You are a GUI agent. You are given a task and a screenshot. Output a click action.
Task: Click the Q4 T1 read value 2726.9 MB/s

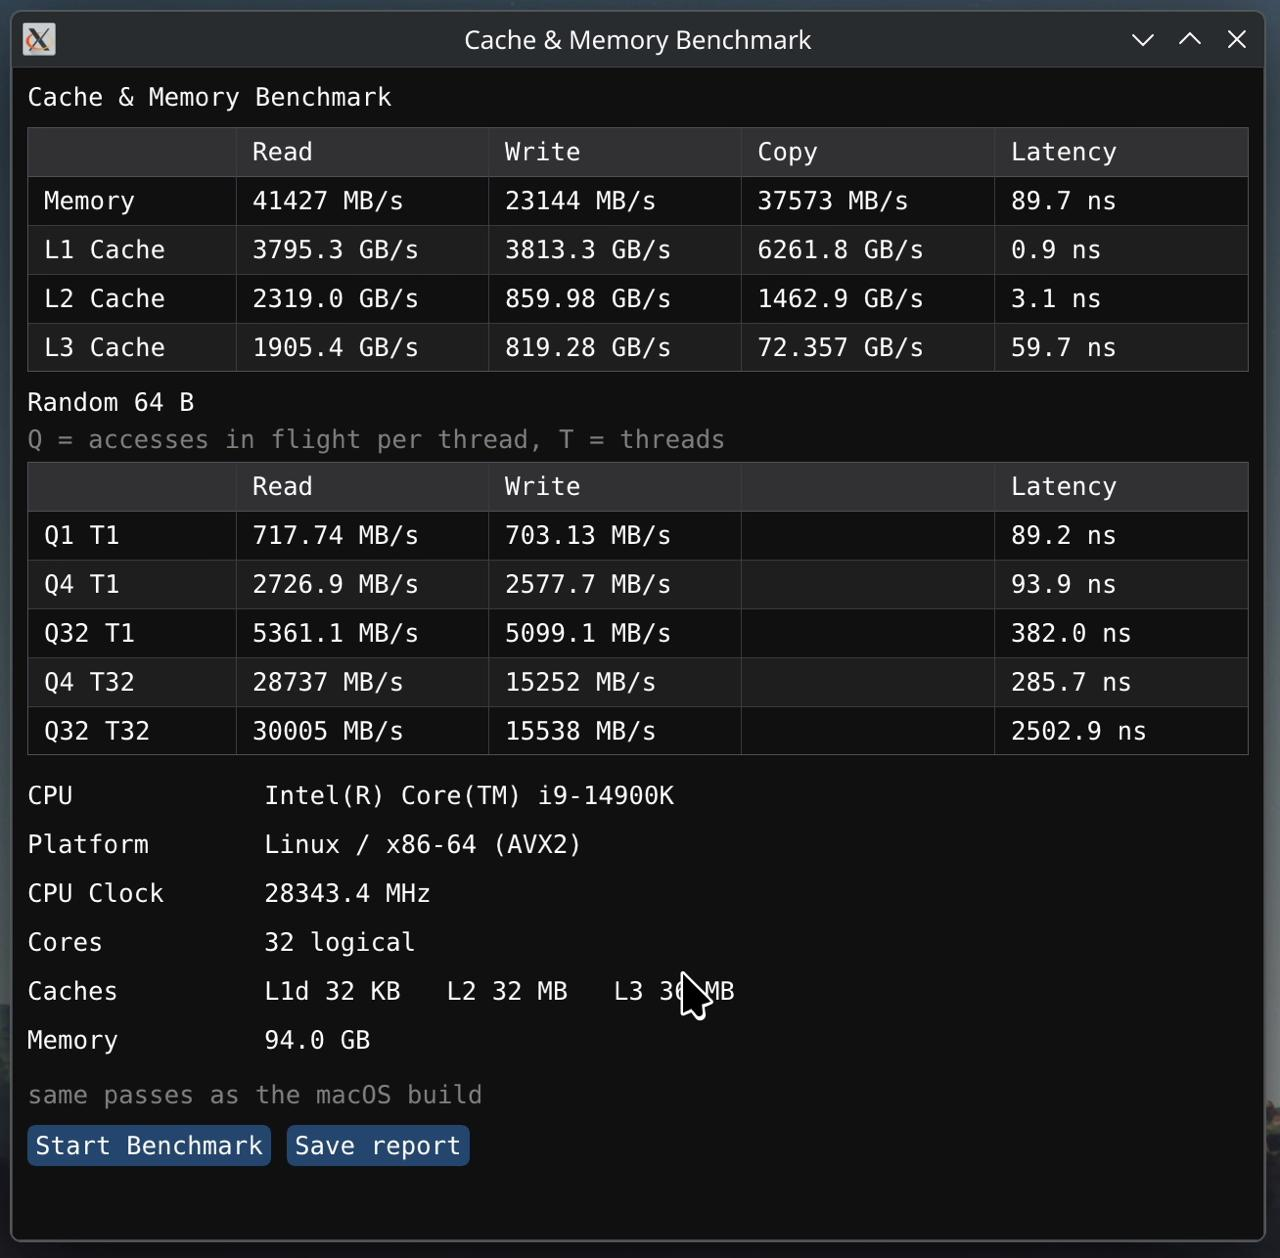335,584
